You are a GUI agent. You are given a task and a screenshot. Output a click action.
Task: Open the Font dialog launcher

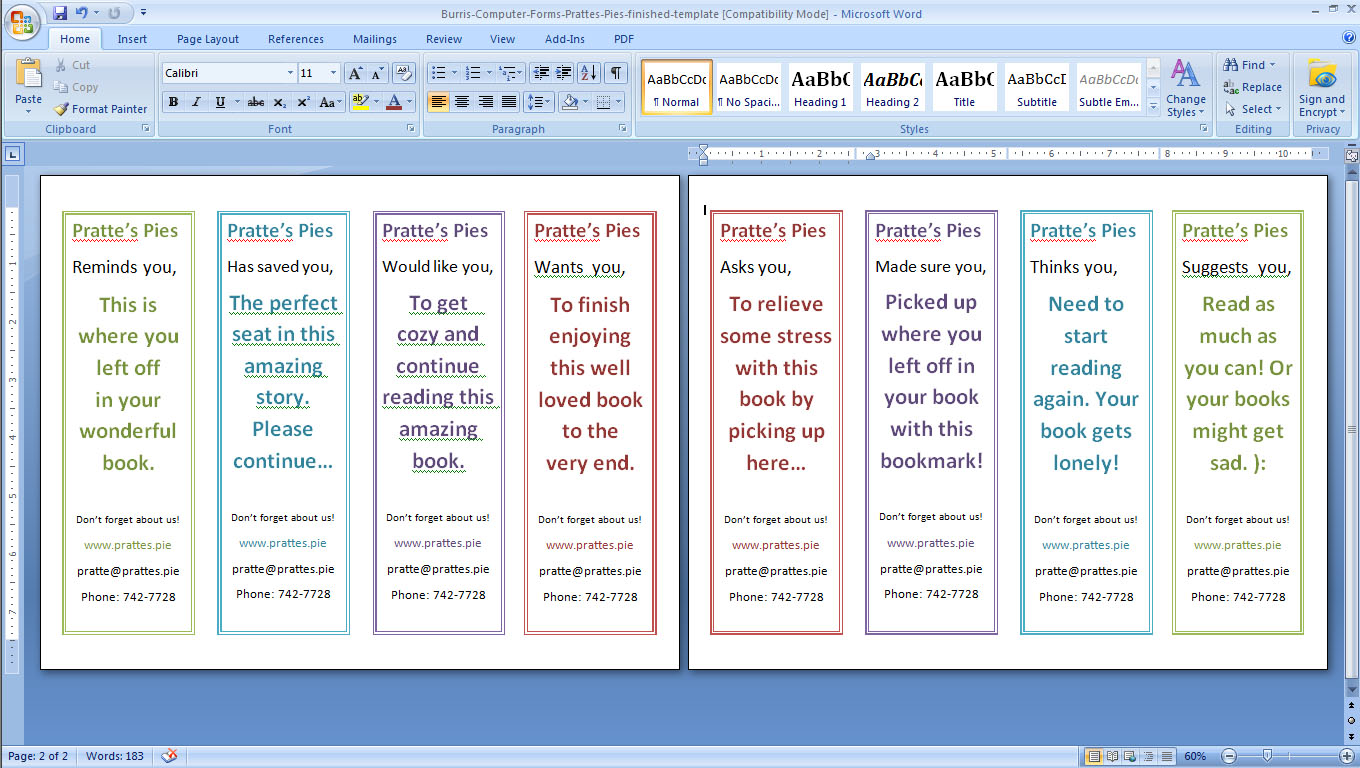coord(410,129)
